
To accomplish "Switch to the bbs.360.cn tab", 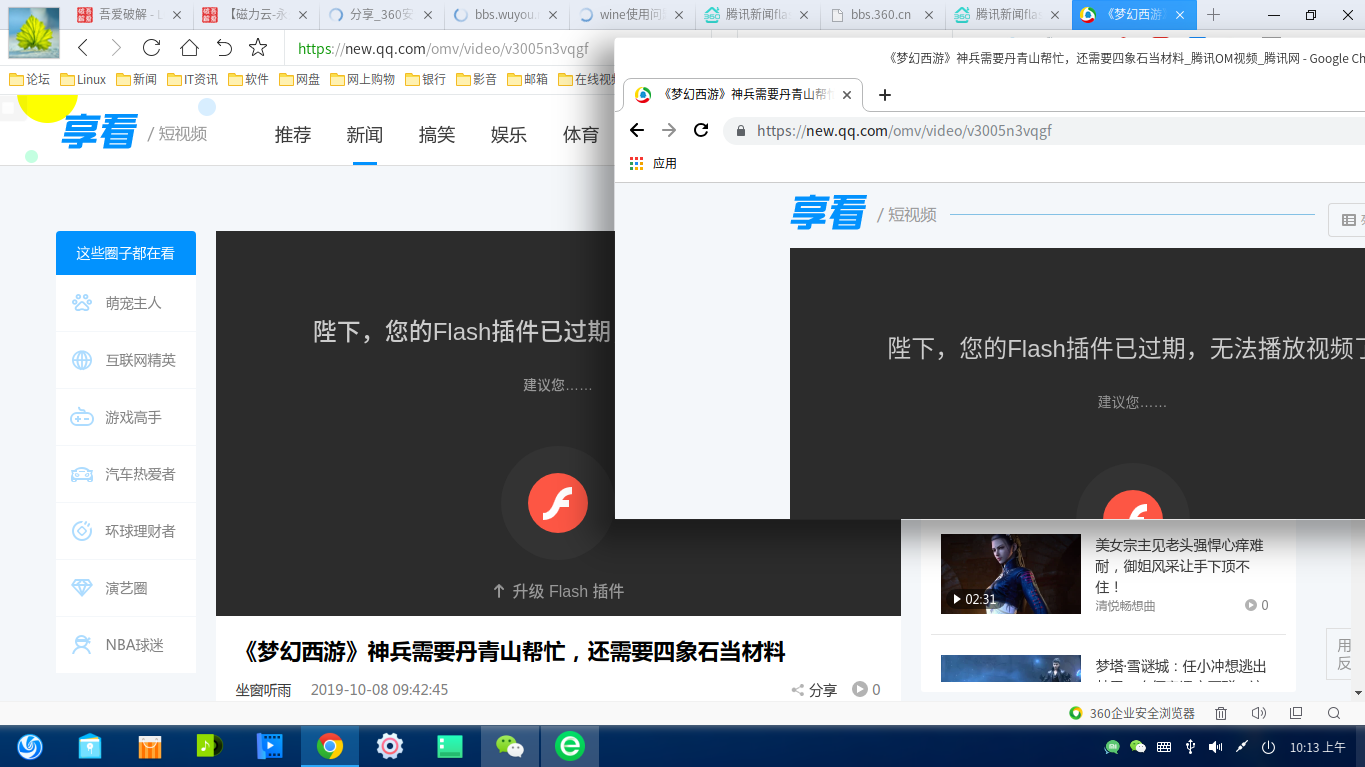I will 882,15.
